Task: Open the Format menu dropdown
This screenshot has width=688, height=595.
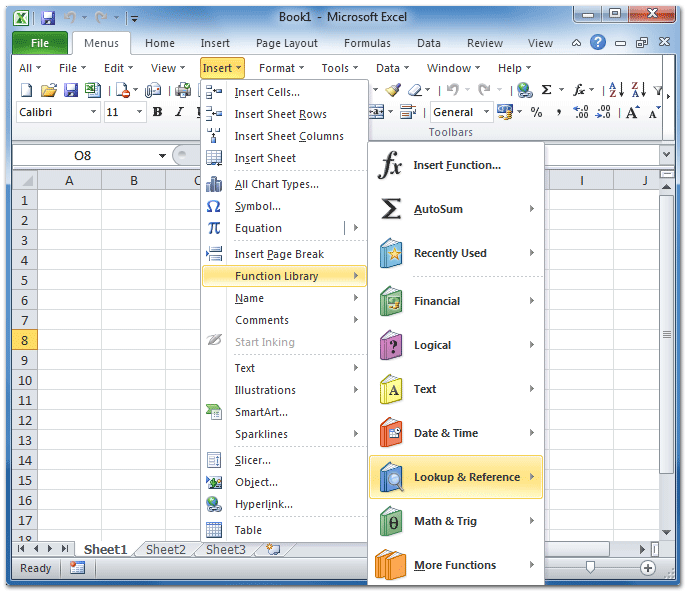Action: click(281, 68)
